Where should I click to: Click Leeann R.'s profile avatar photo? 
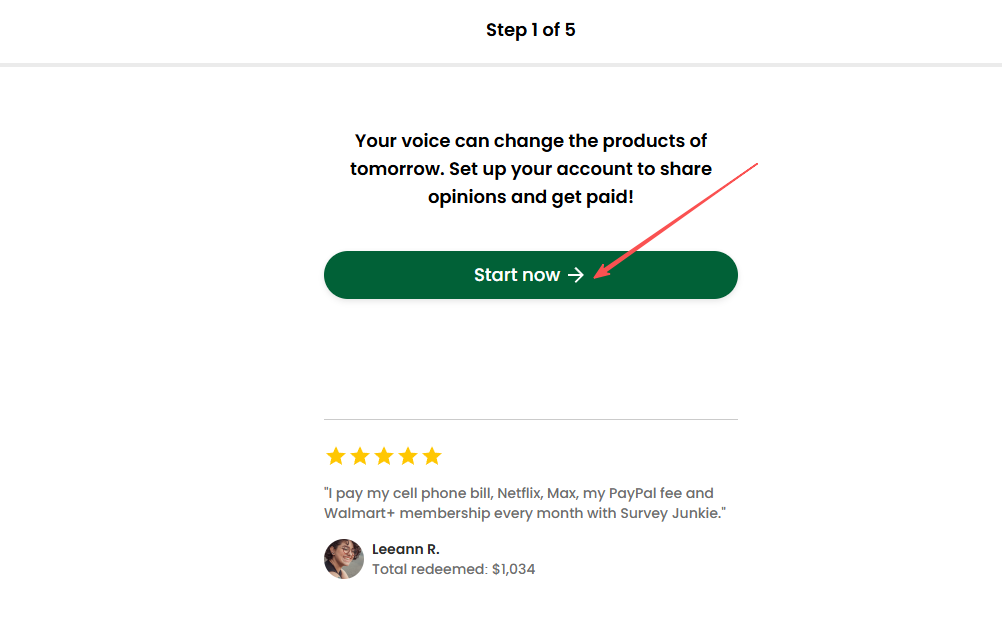(343, 559)
